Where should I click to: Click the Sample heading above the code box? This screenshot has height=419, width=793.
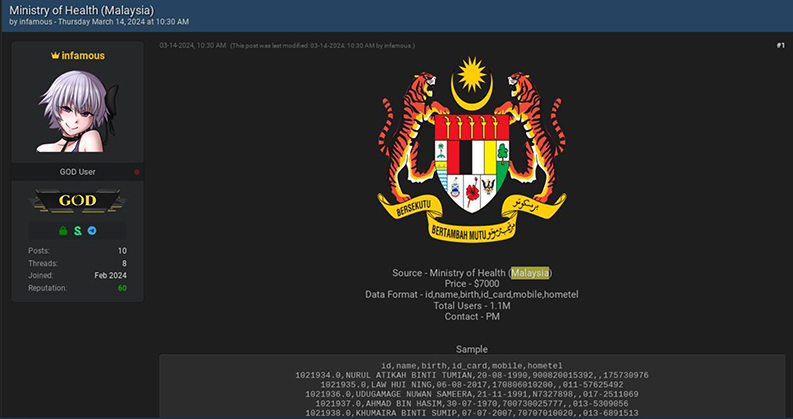472,349
